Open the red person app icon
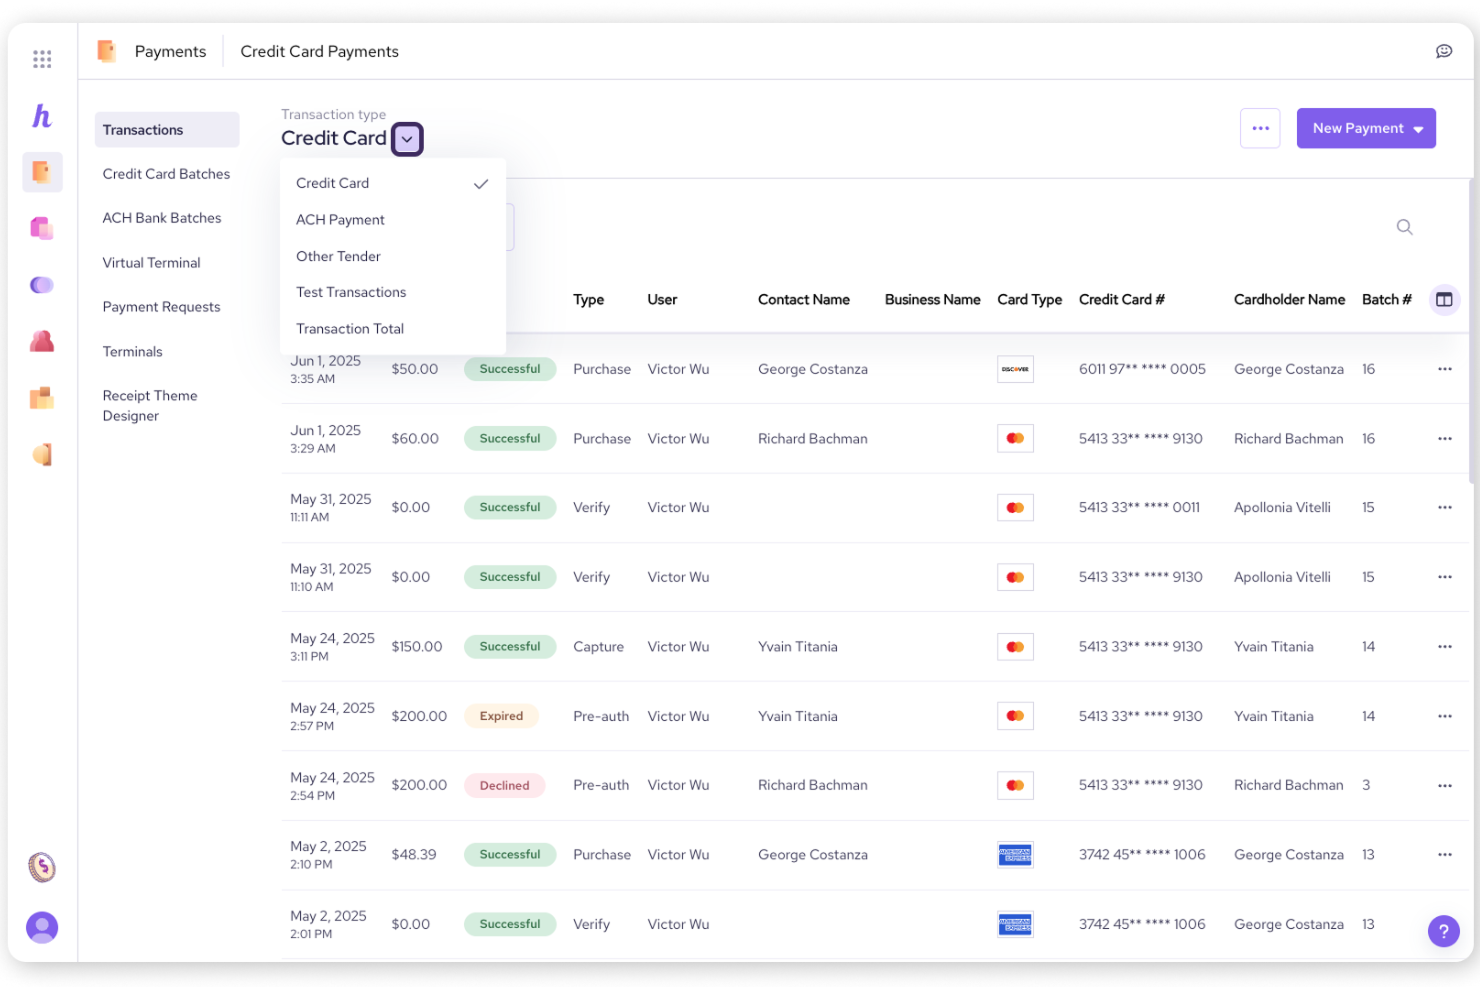The height and width of the screenshot is (987, 1480). tap(42, 340)
